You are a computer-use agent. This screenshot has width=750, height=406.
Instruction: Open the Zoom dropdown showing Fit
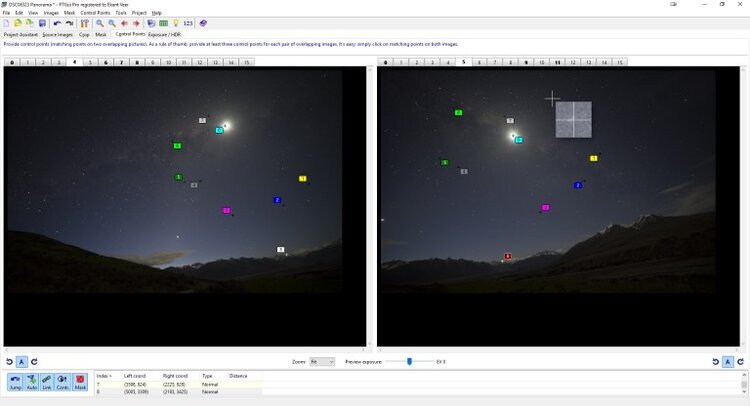pyautogui.click(x=322, y=362)
